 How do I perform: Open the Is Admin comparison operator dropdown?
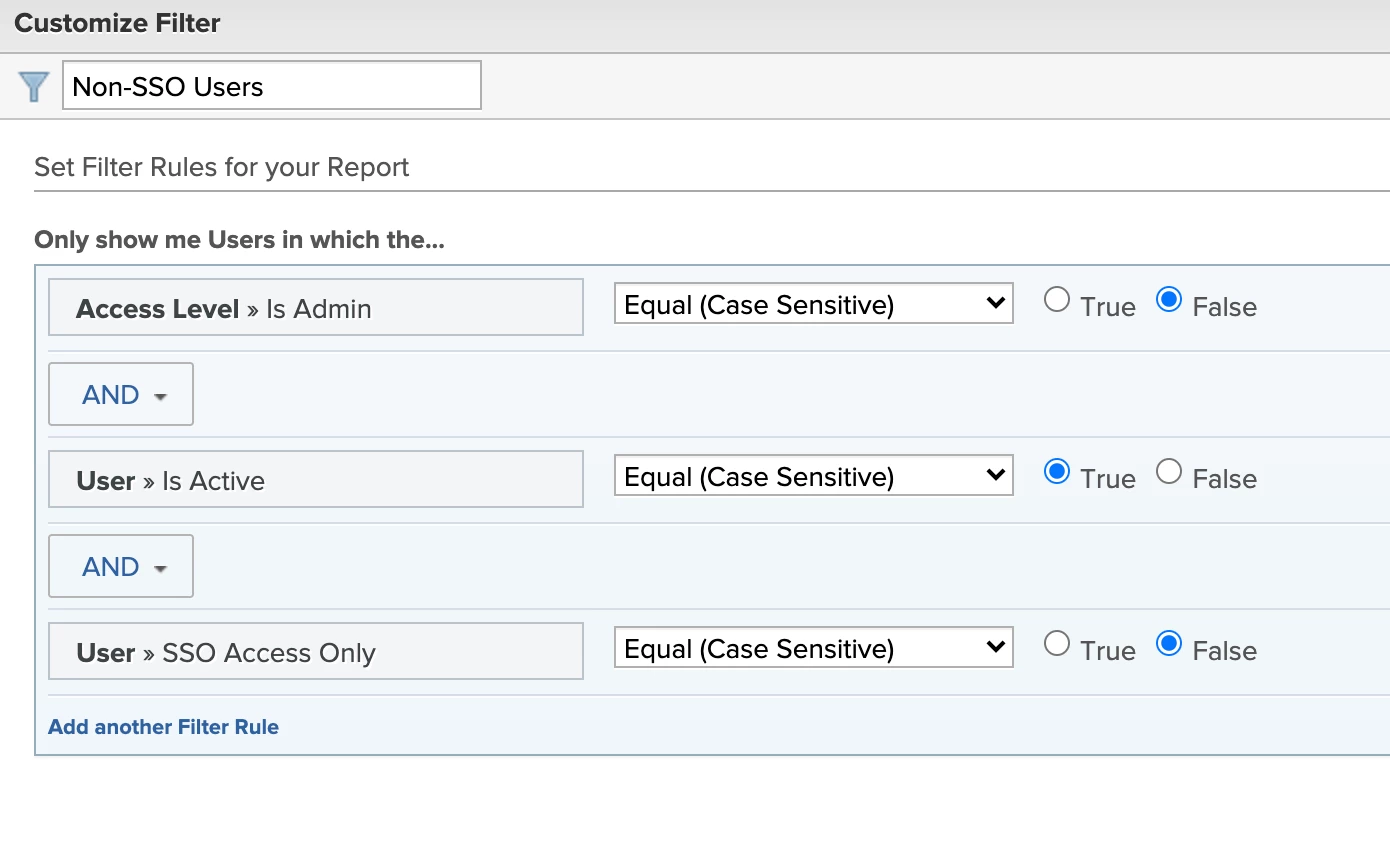click(x=814, y=304)
